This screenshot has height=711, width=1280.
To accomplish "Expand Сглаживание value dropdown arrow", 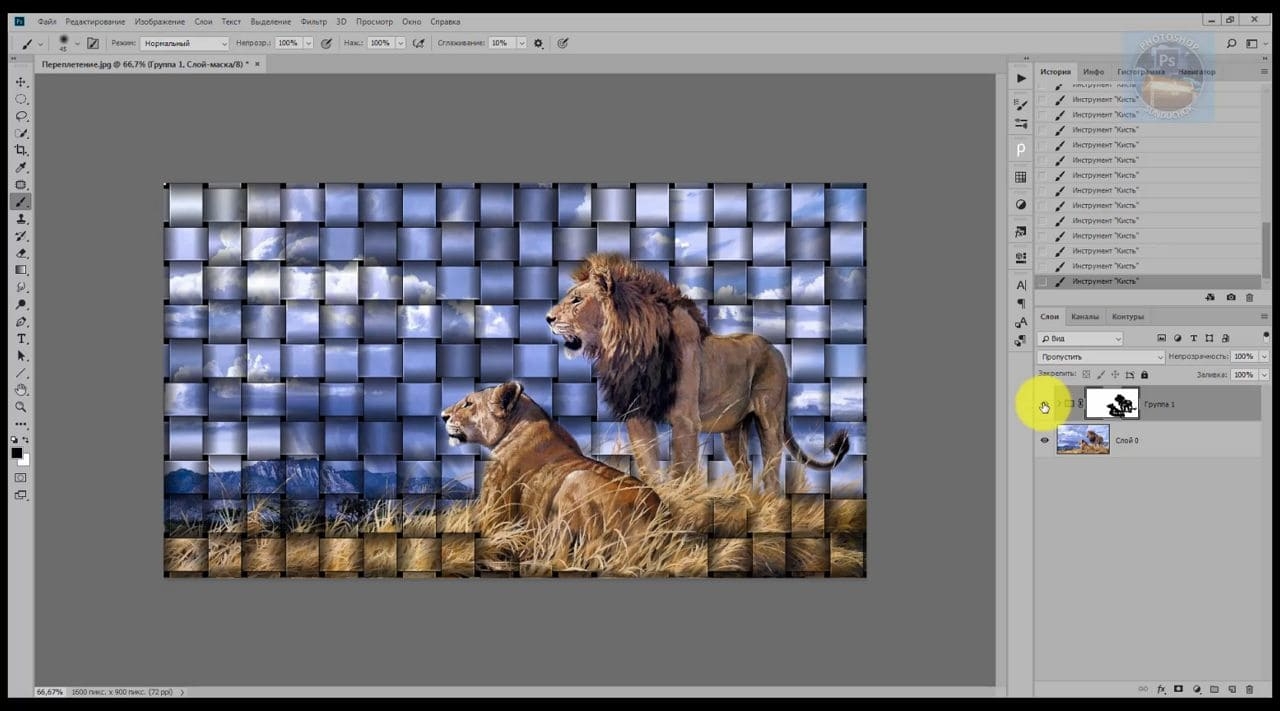I will (x=522, y=43).
